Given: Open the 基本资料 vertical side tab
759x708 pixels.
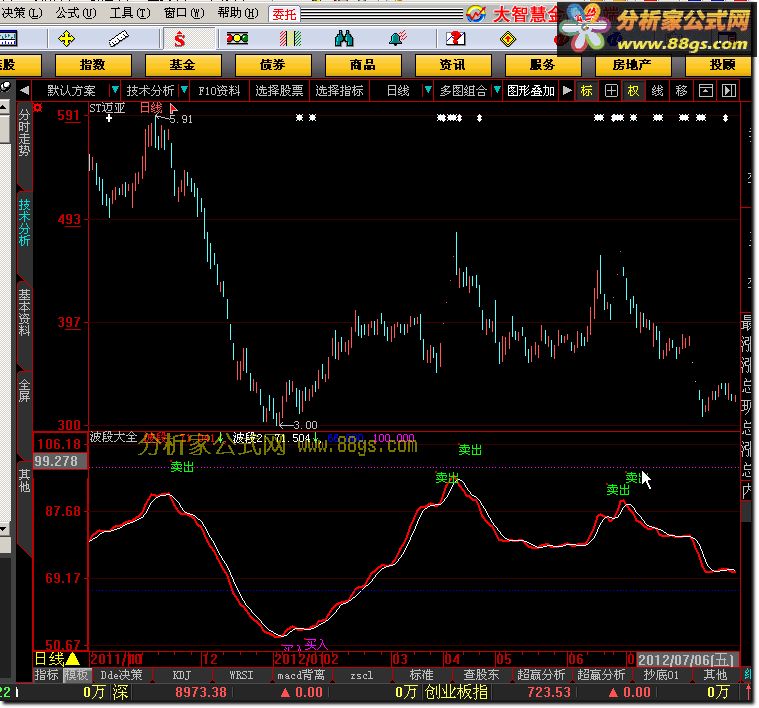Looking at the screenshot, I should (x=24, y=312).
